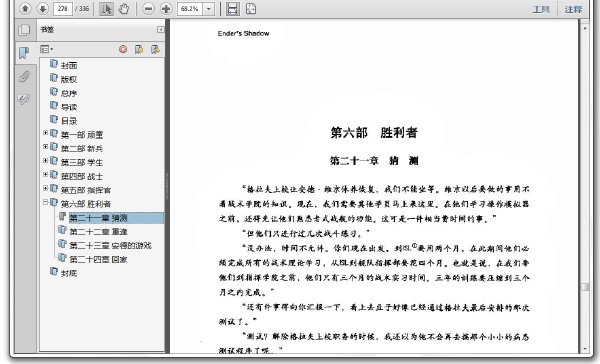Expand the 第三部 学生 bookmark node
600x364 pixels.
[x=46, y=160]
